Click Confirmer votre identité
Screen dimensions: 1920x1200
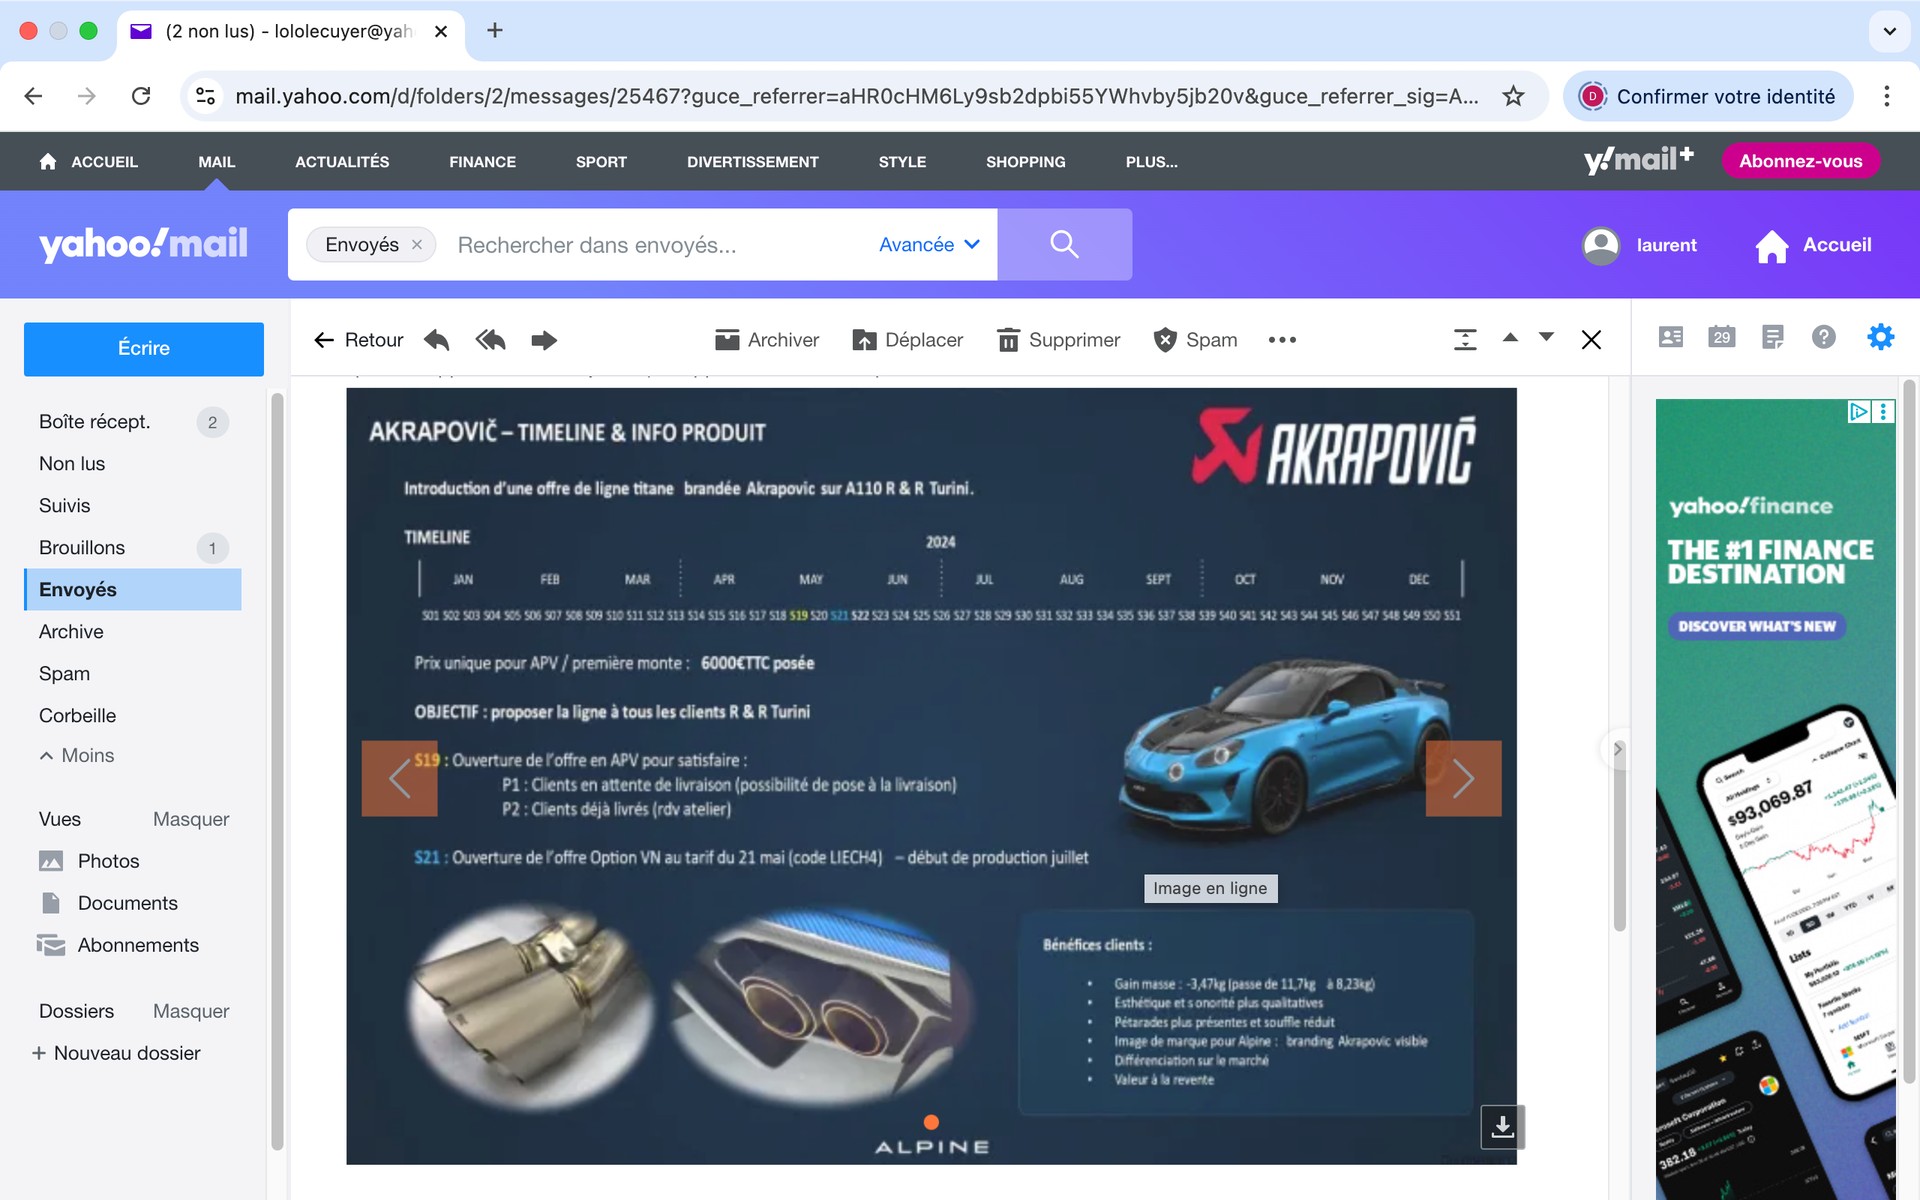[x=1707, y=96]
